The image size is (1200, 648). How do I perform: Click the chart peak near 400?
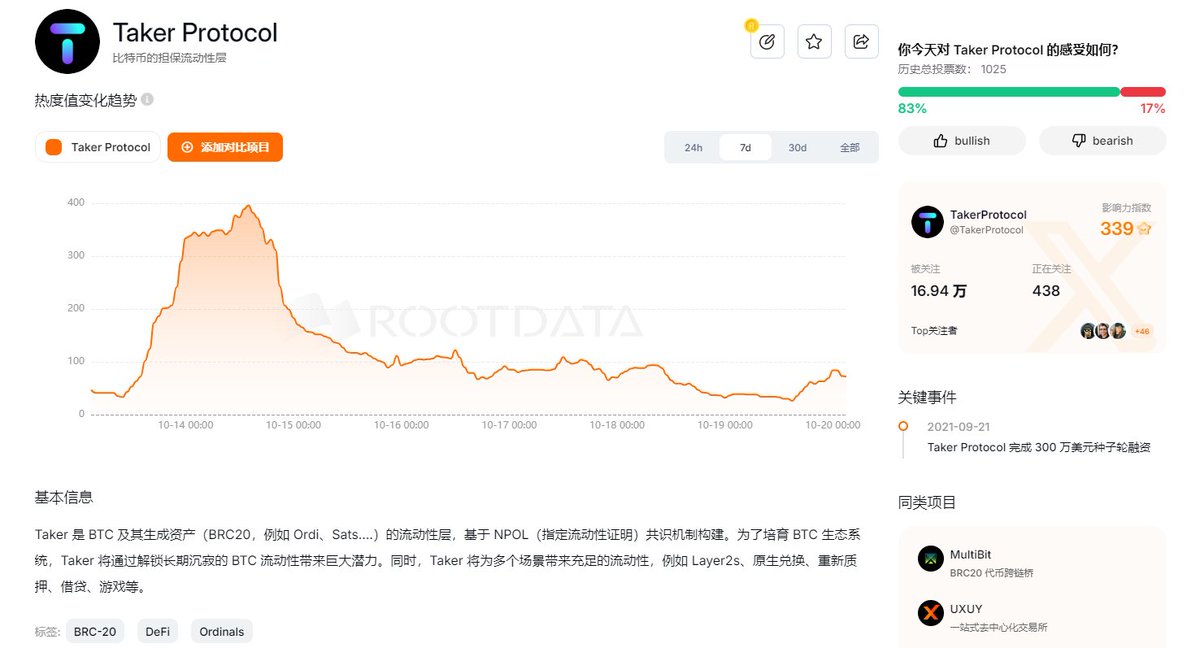point(248,206)
